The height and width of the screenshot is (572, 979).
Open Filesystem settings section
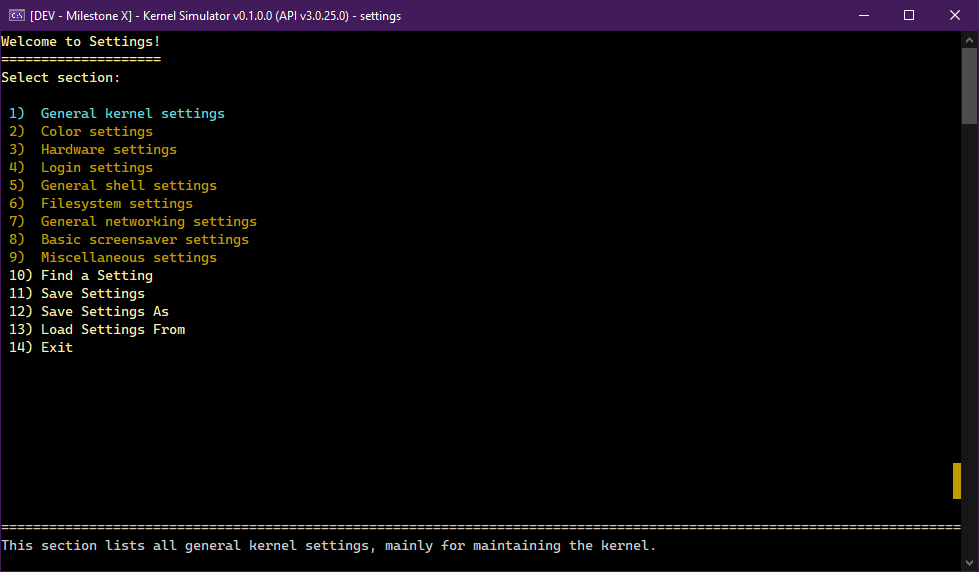[116, 204]
